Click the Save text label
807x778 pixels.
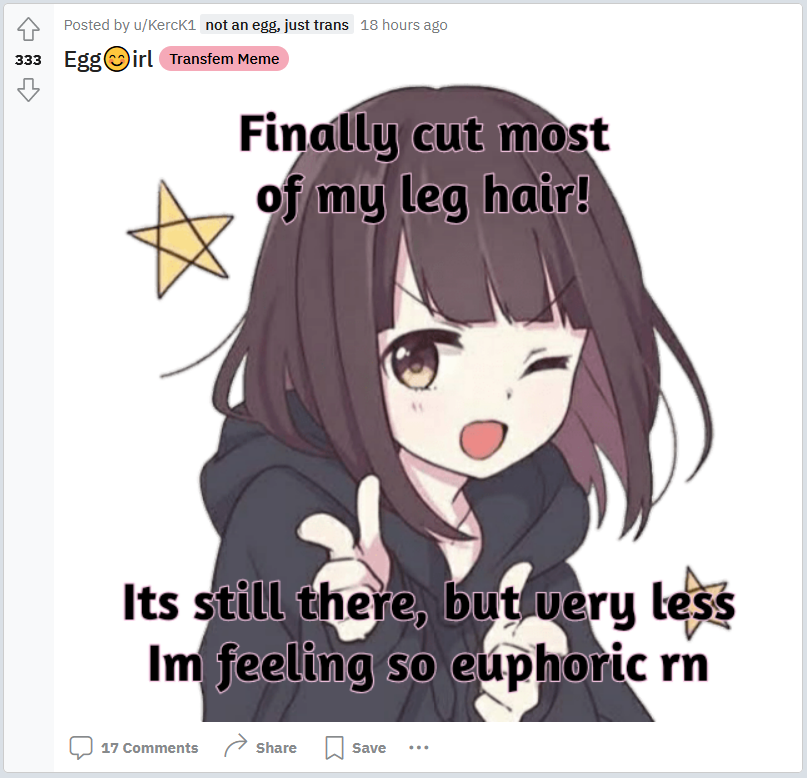(369, 748)
